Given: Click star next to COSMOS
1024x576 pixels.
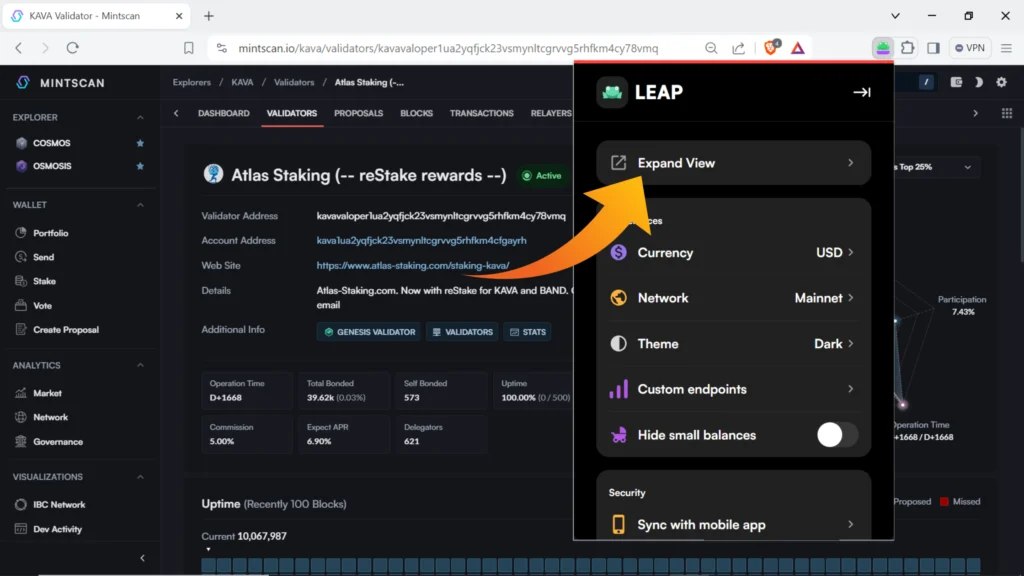Looking at the screenshot, I should (140, 143).
